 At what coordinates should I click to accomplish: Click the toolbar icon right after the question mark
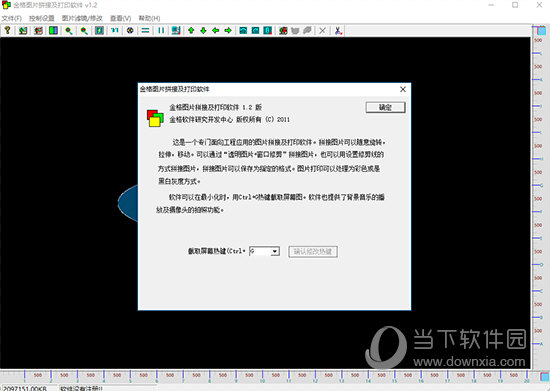[23, 31]
